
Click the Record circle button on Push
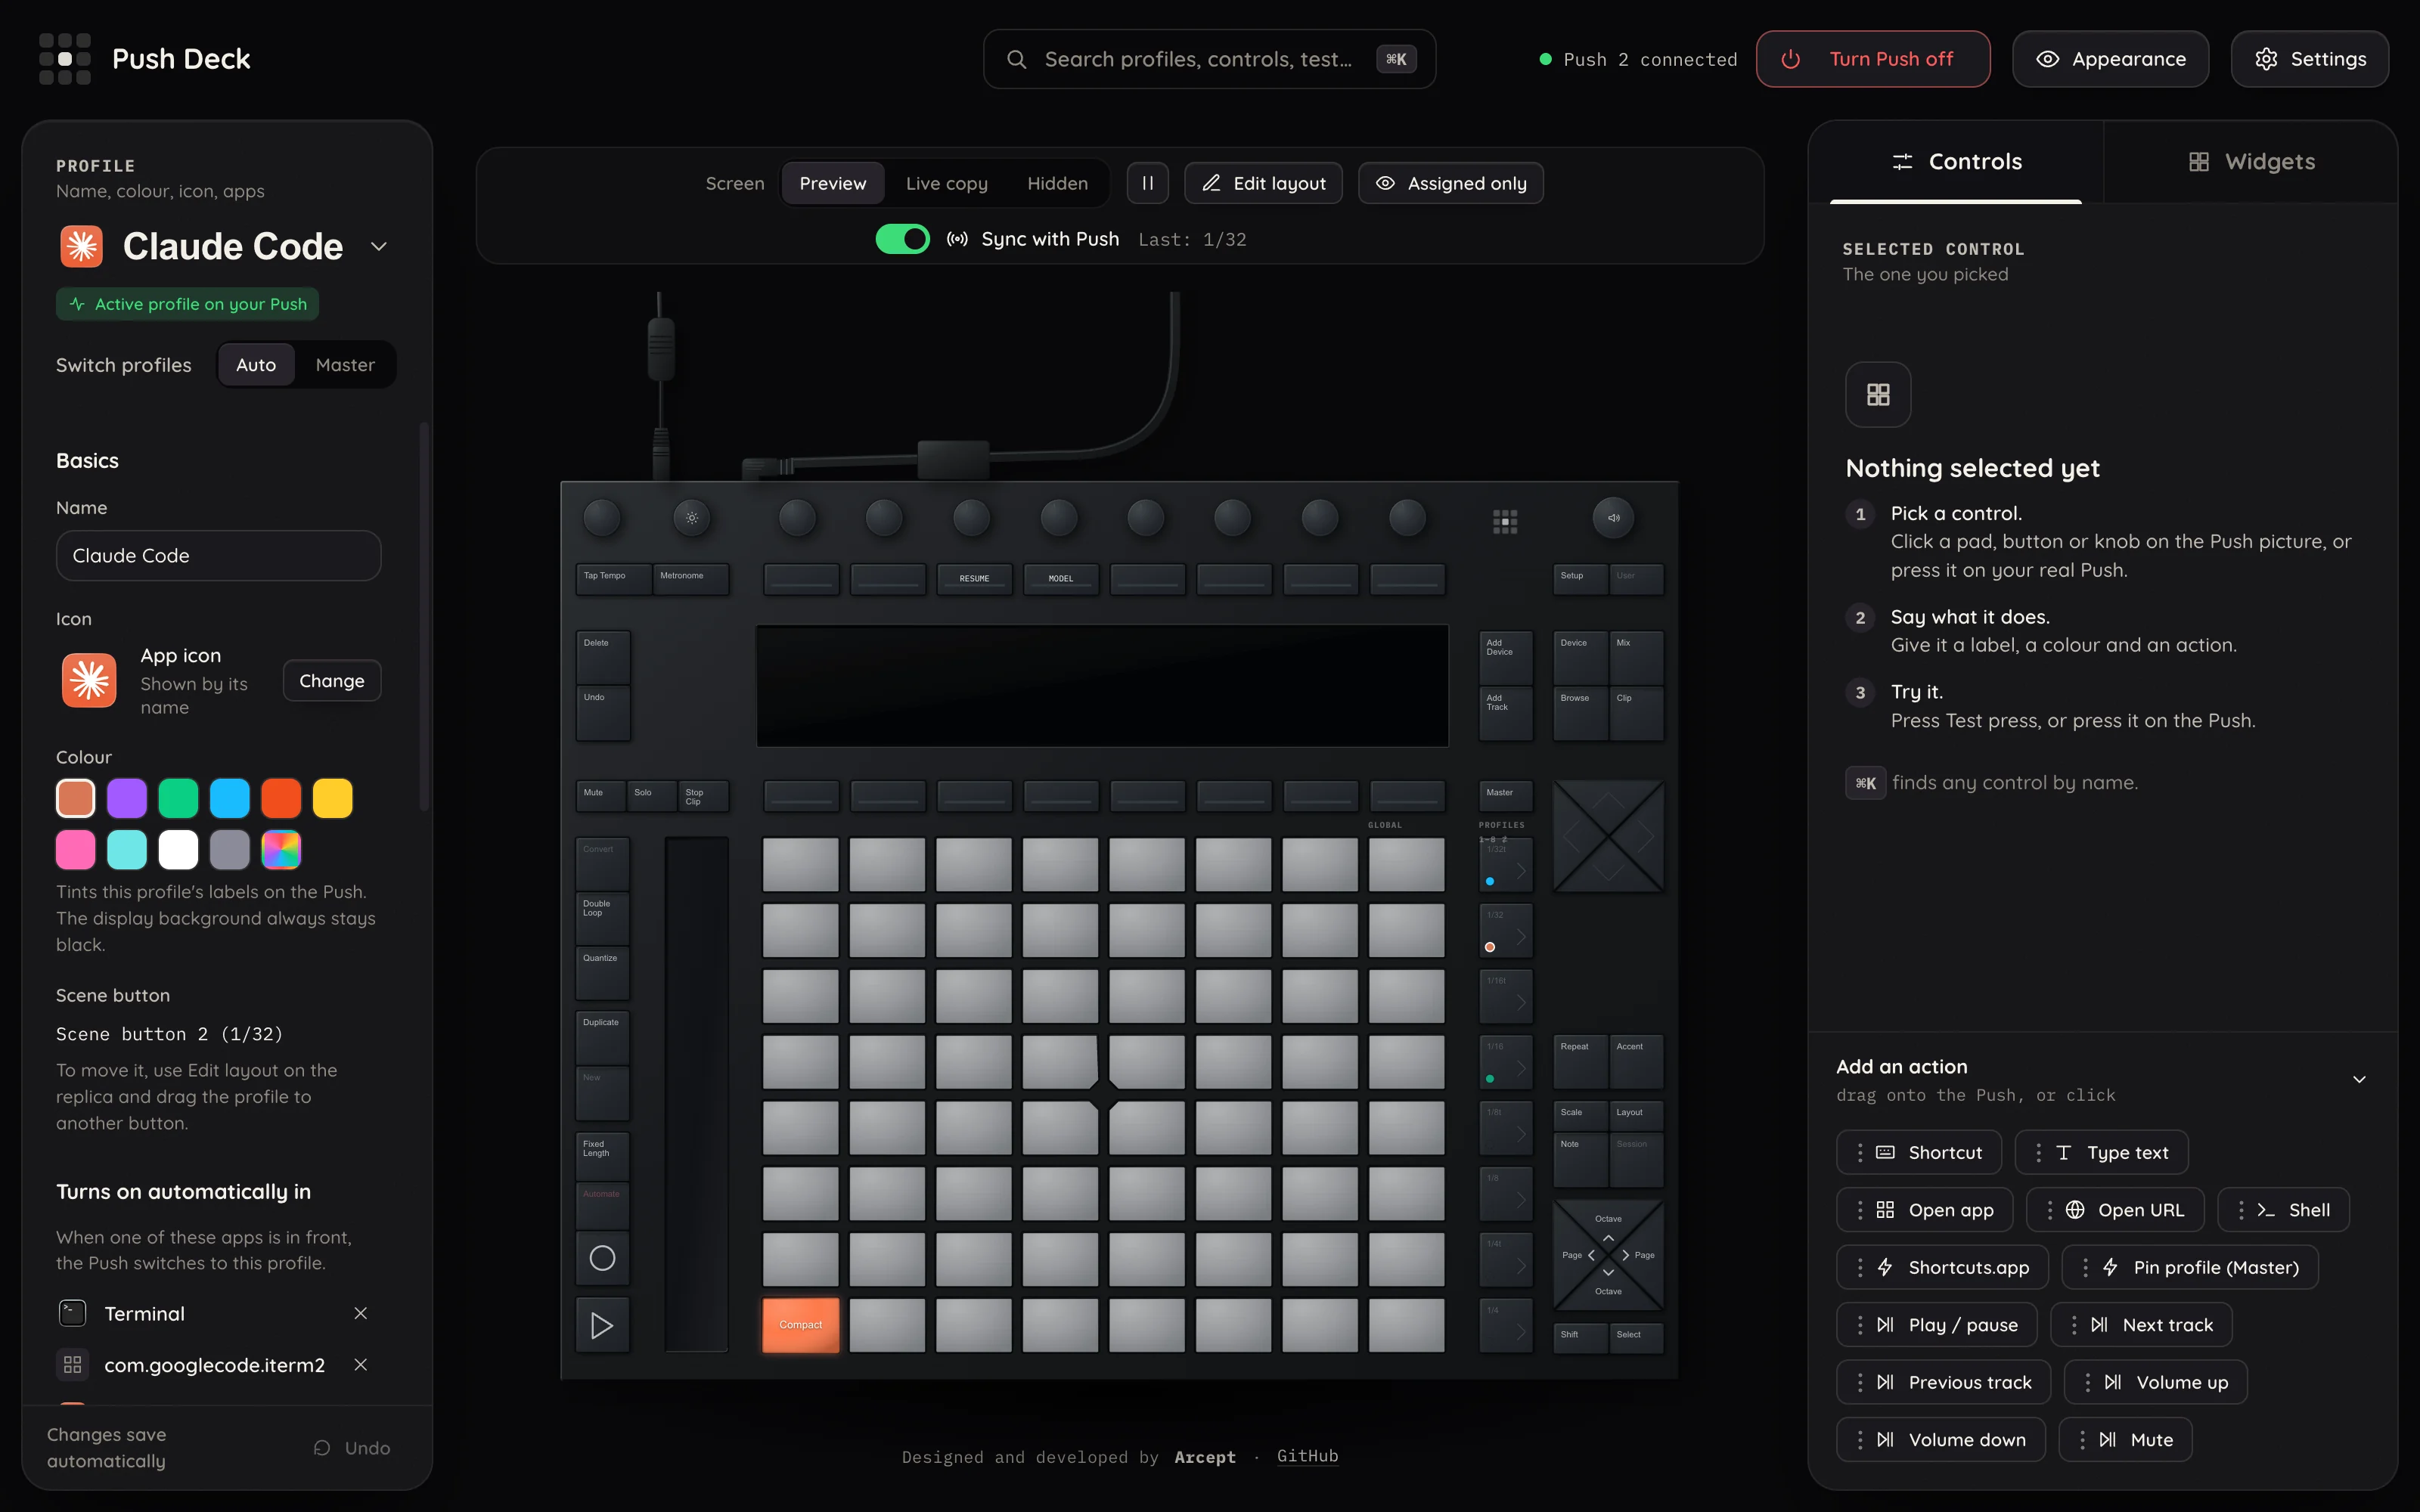pyautogui.click(x=602, y=1258)
